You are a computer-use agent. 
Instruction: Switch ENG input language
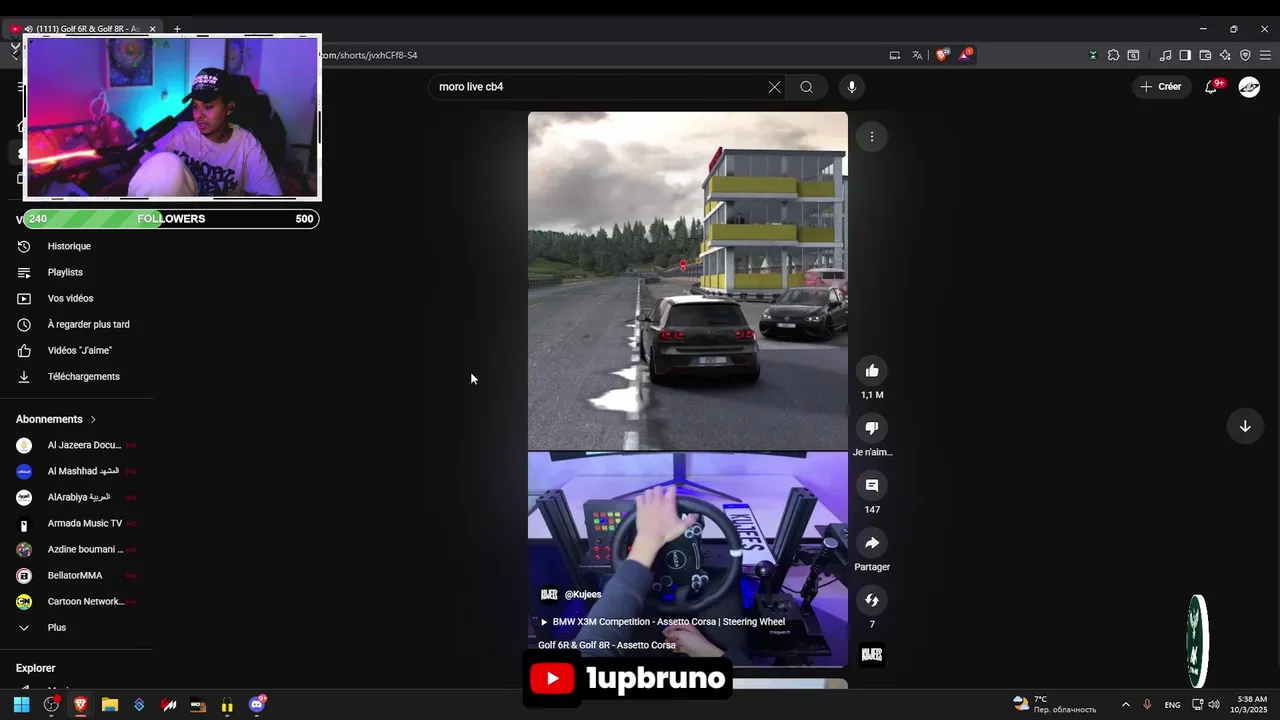coord(1172,705)
